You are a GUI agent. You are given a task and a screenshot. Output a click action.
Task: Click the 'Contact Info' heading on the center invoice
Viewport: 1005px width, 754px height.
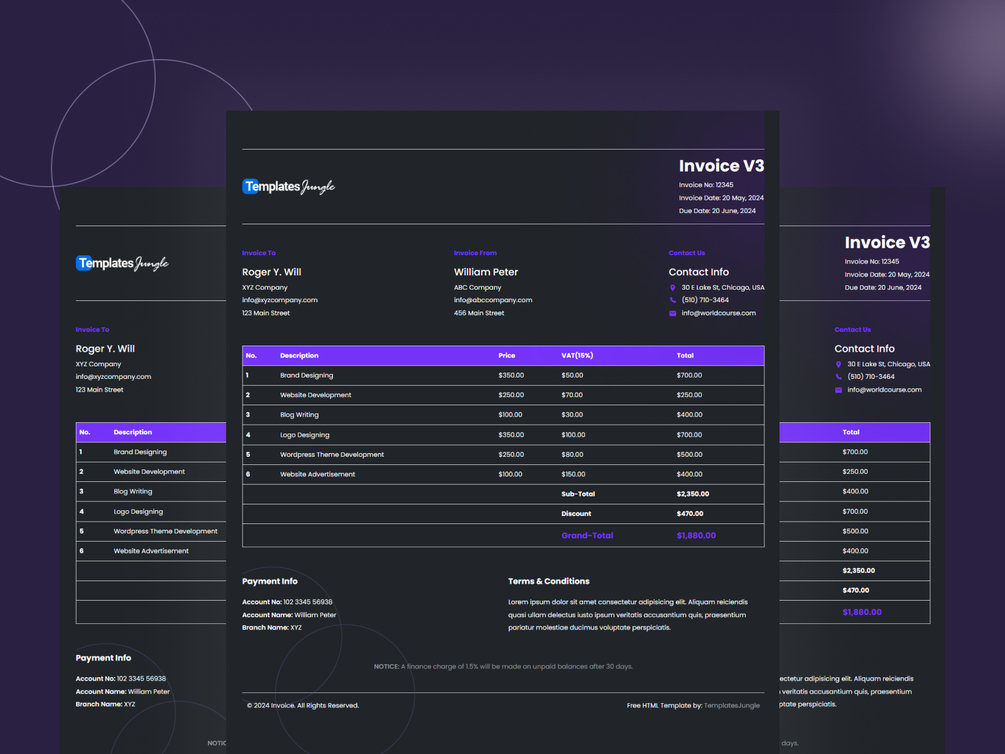click(699, 272)
